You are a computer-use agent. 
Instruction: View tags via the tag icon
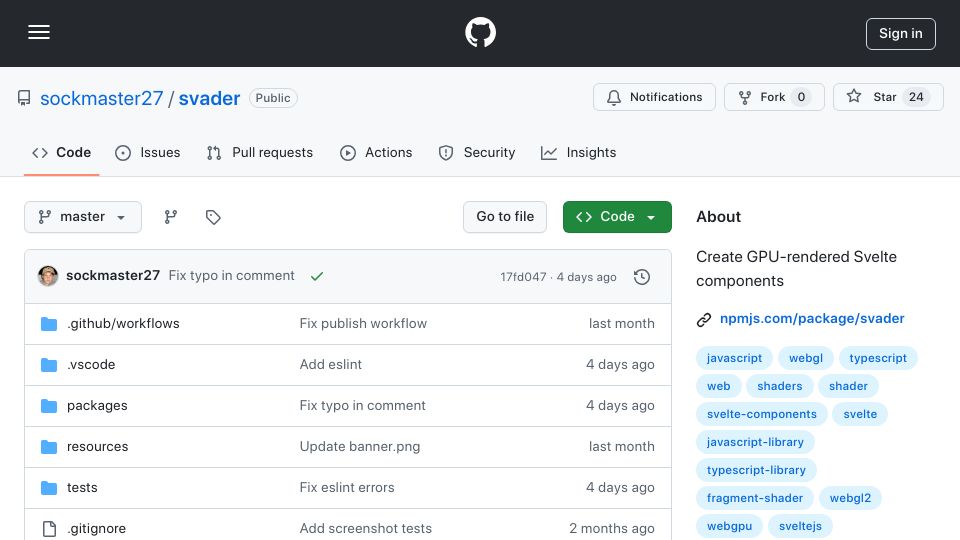[213, 217]
